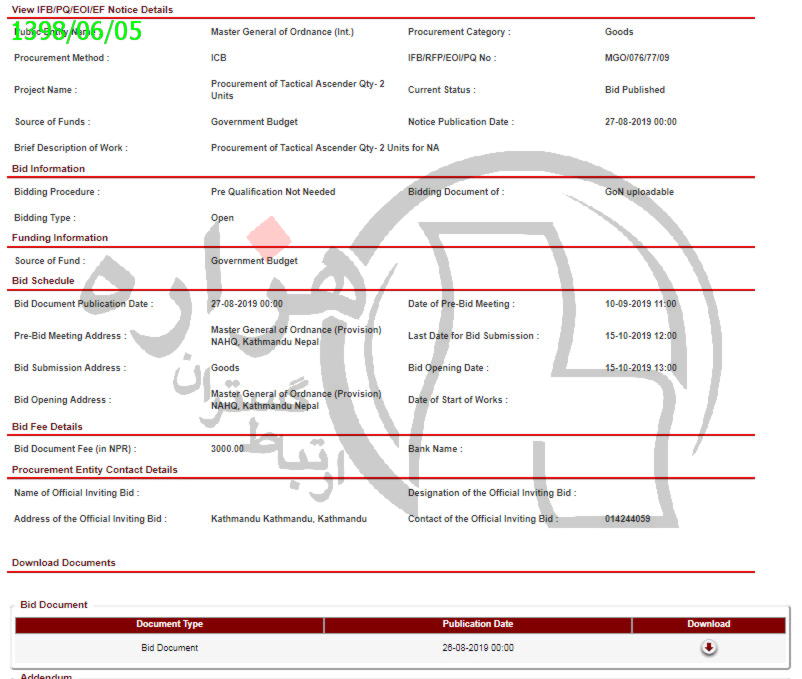The width and height of the screenshot is (802, 679).
Task: Click the Bid Published status value
Action: [634, 90]
